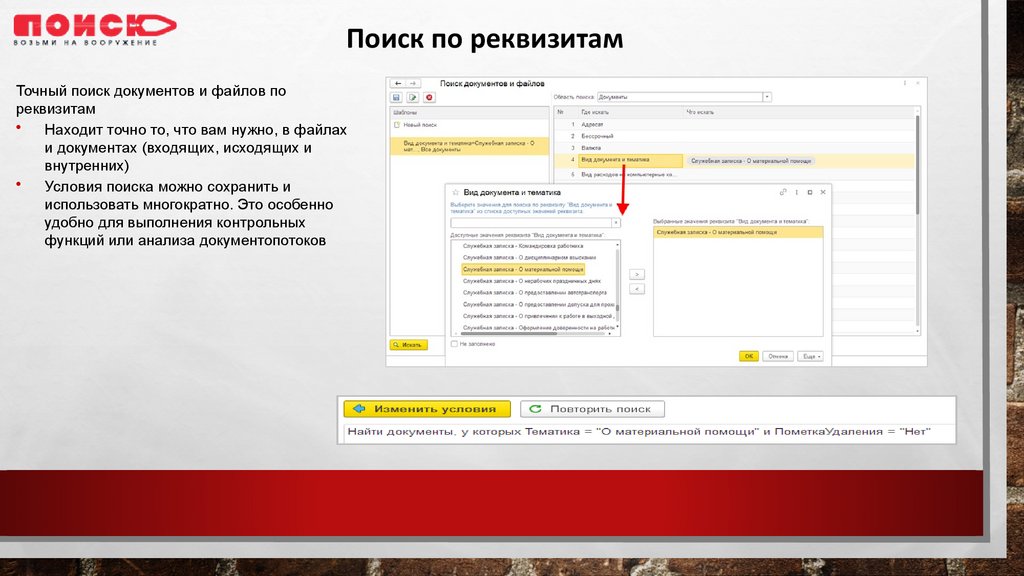Click the Область поиска Документы field
This screenshot has width=1024, height=576.
680,97
